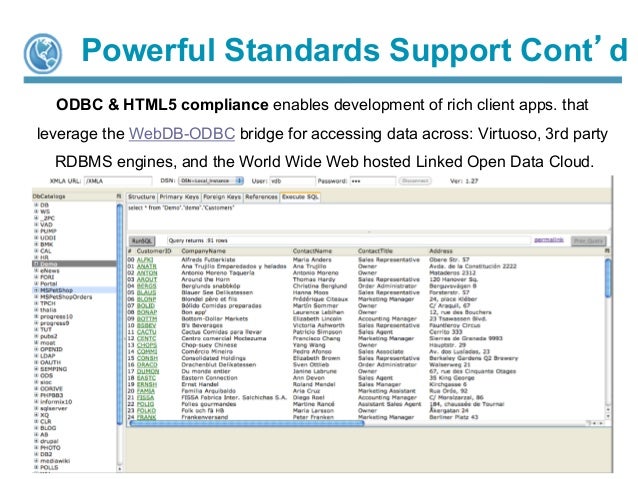This screenshot has width=638, height=479.
Task: Click the Address column header
Action: click(440, 251)
